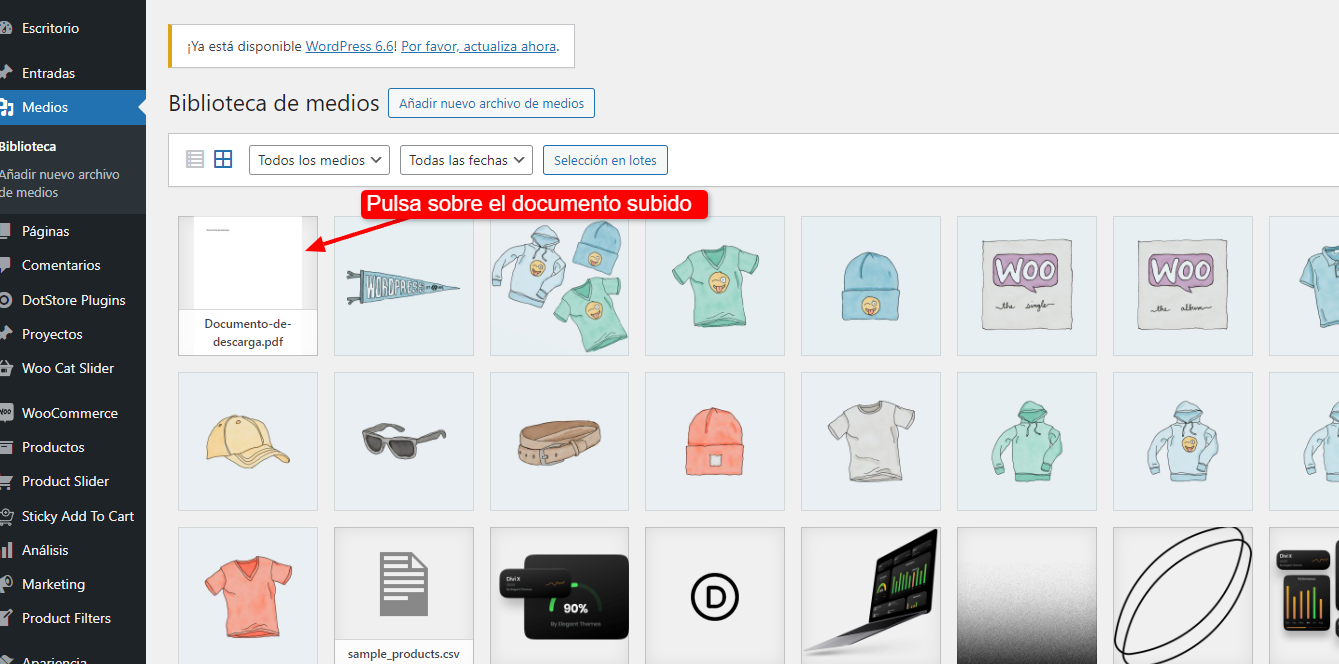1339x664 pixels.
Task: Select the WordPress pennant image thumbnail
Action: (x=404, y=286)
